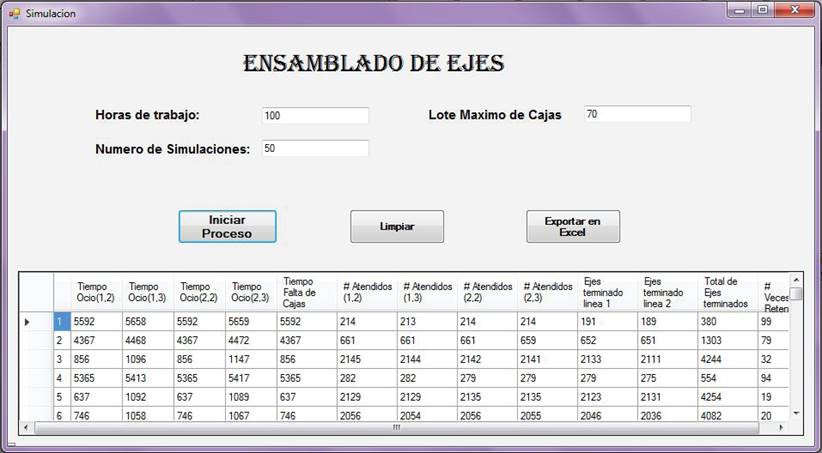Click vertical scrollbar down arrow in grid
The image size is (822, 453).
pyautogui.click(x=796, y=413)
